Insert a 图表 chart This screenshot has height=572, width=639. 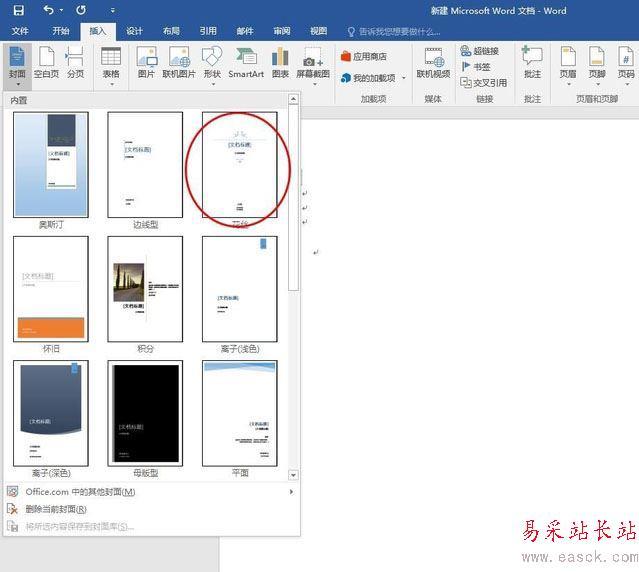point(280,63)
